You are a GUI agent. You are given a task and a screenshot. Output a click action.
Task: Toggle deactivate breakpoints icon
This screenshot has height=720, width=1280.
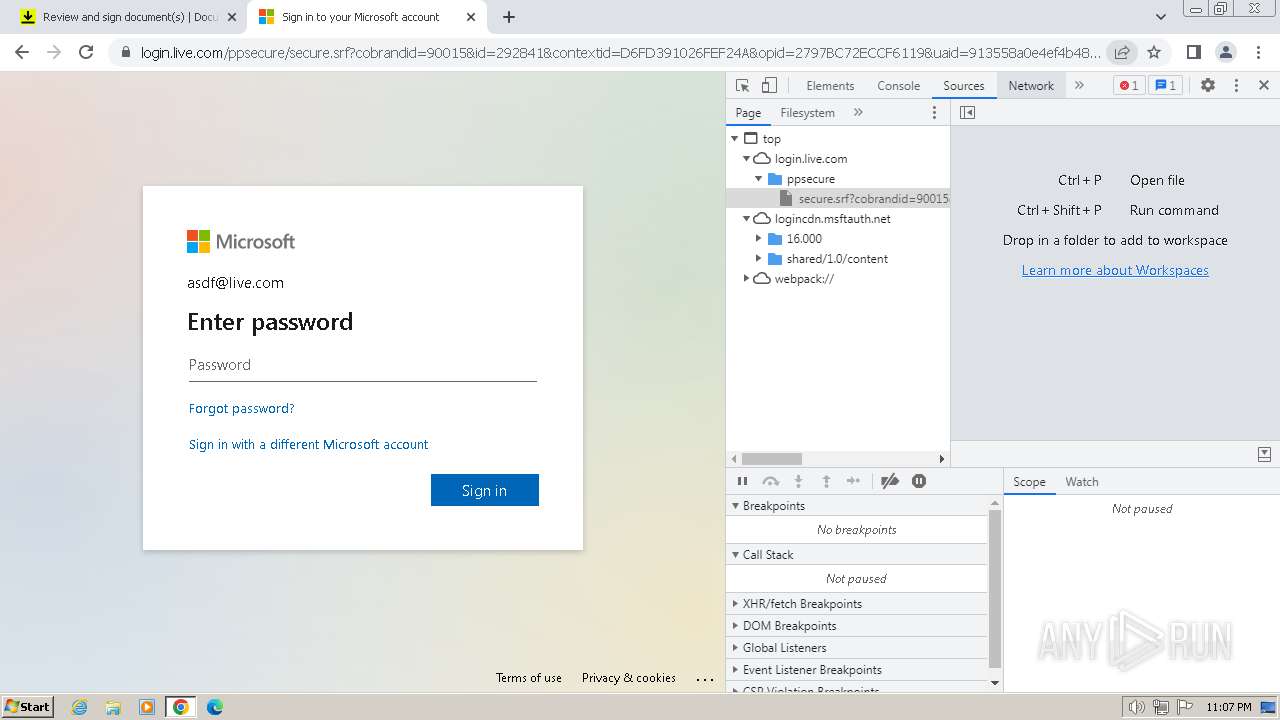(890, 482)
